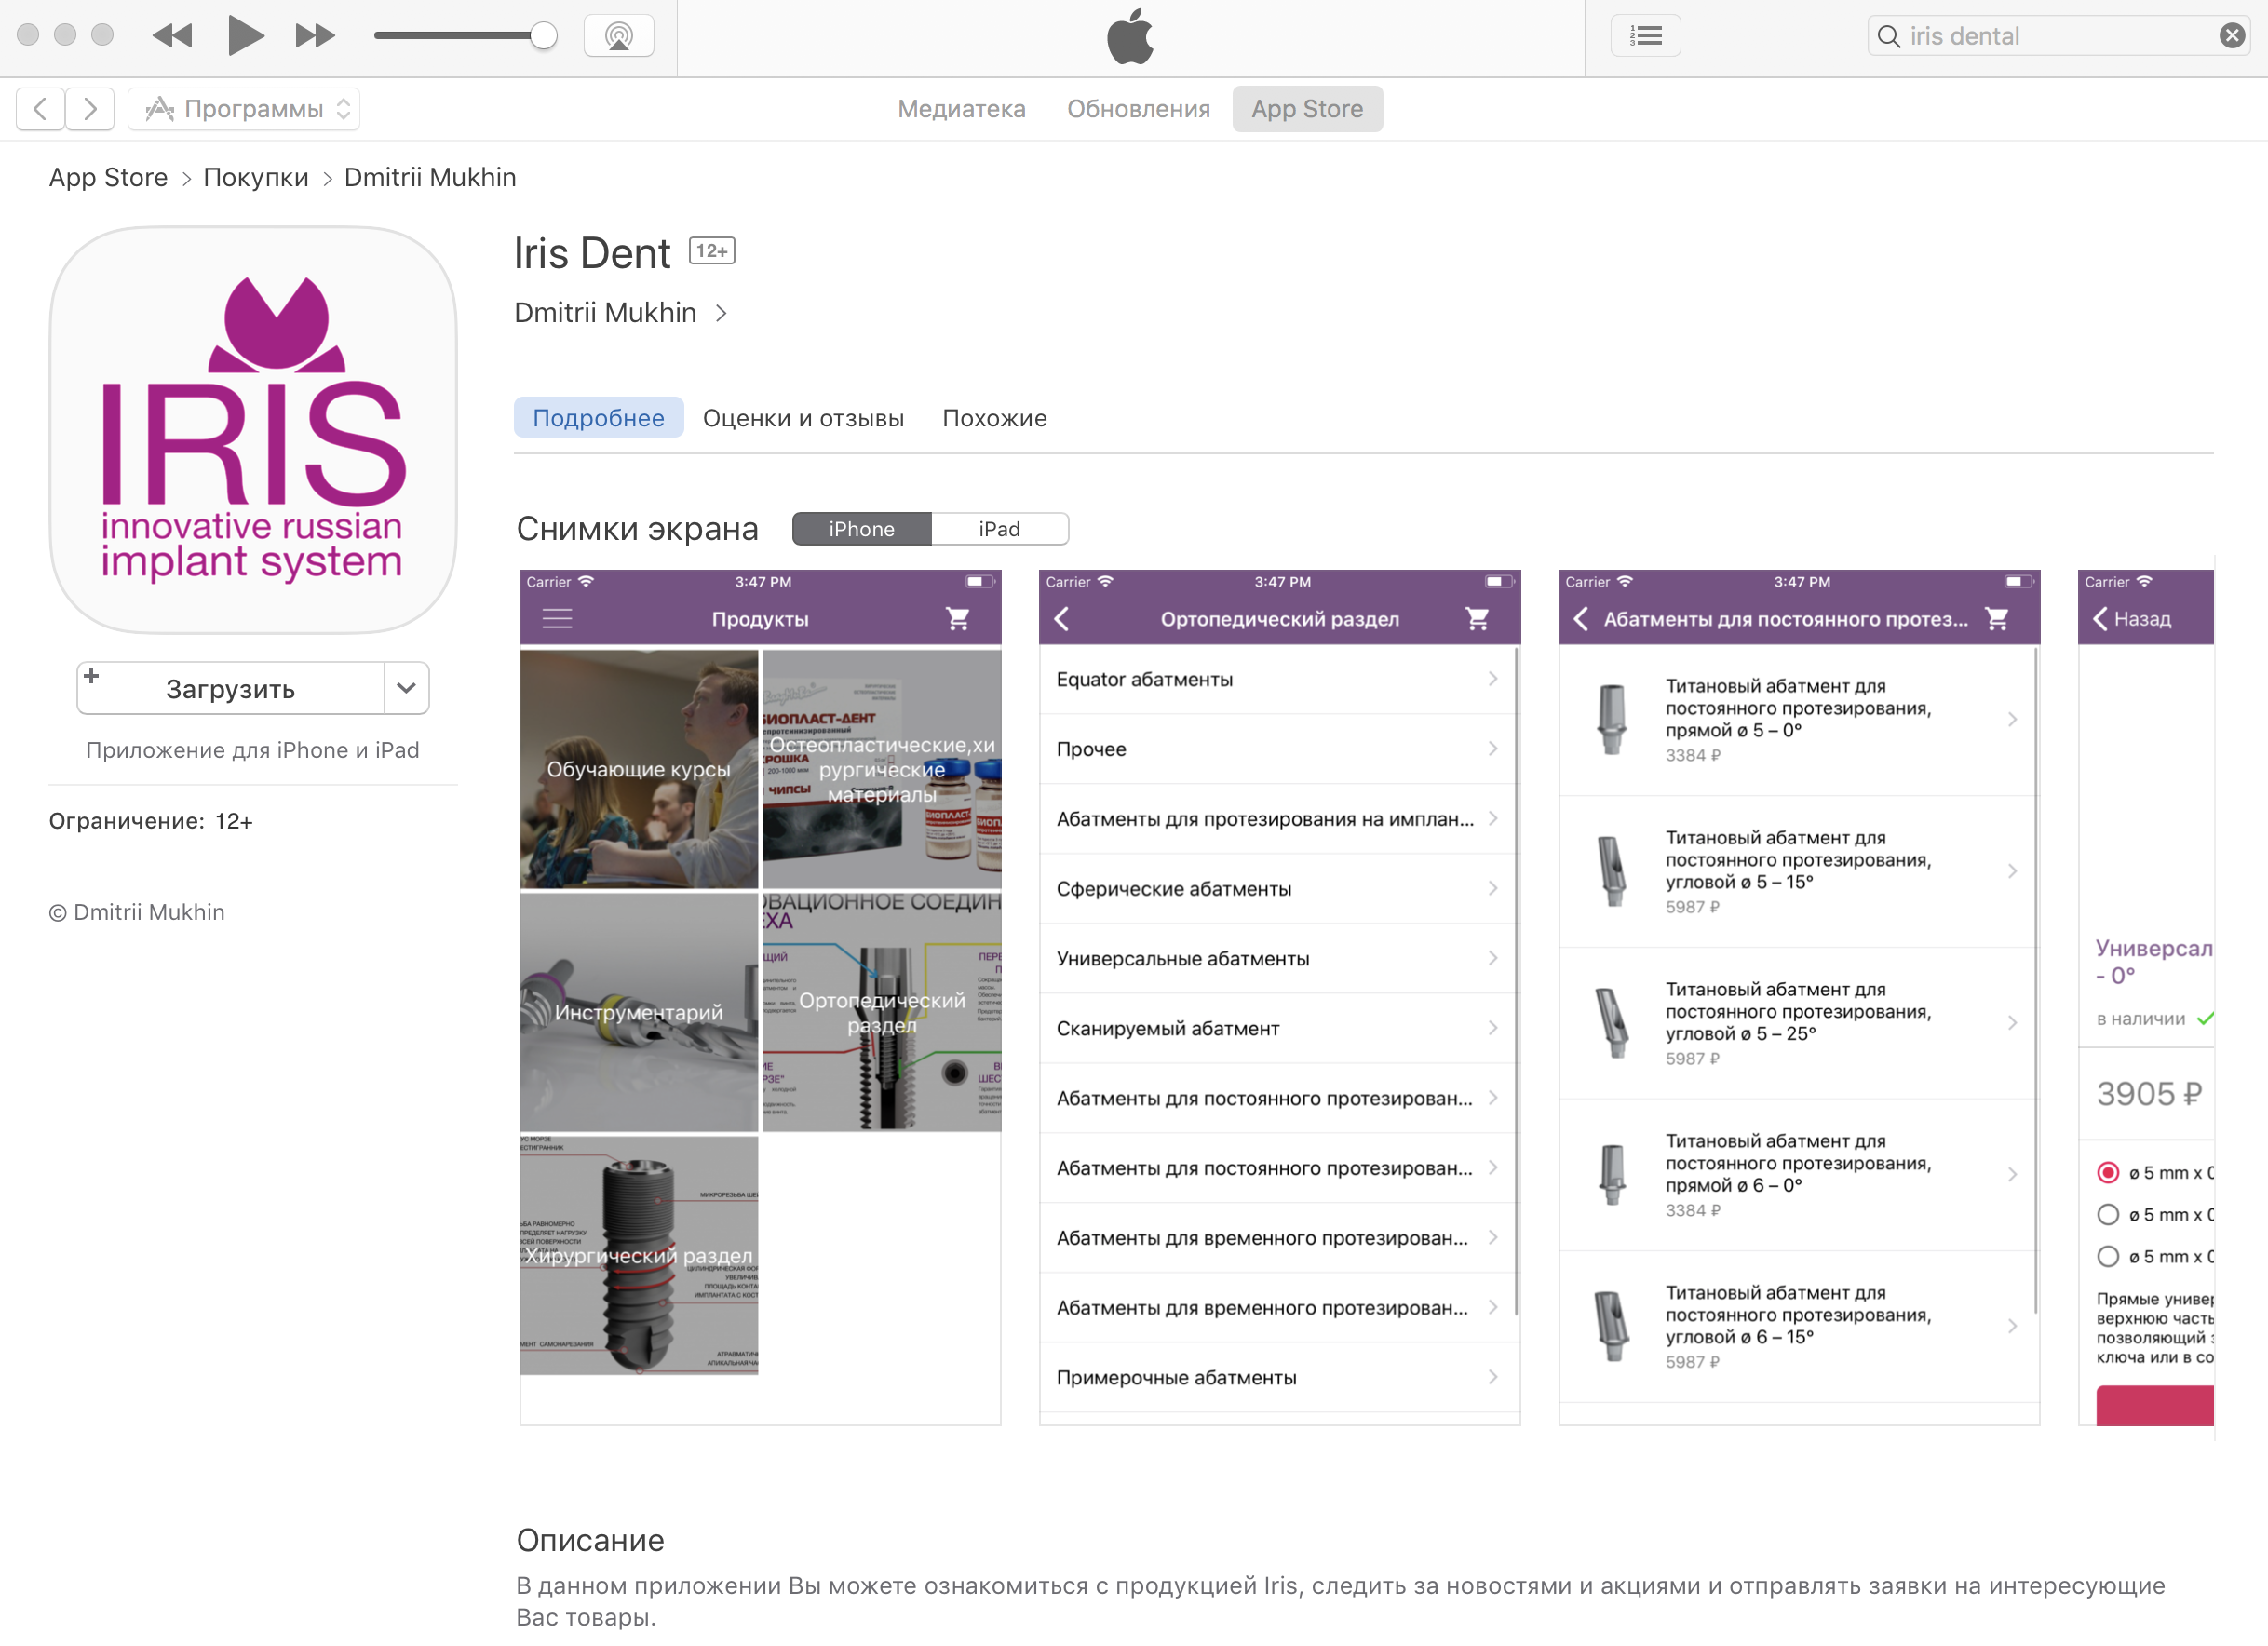Start playback with the play button

tap(245, 36)
